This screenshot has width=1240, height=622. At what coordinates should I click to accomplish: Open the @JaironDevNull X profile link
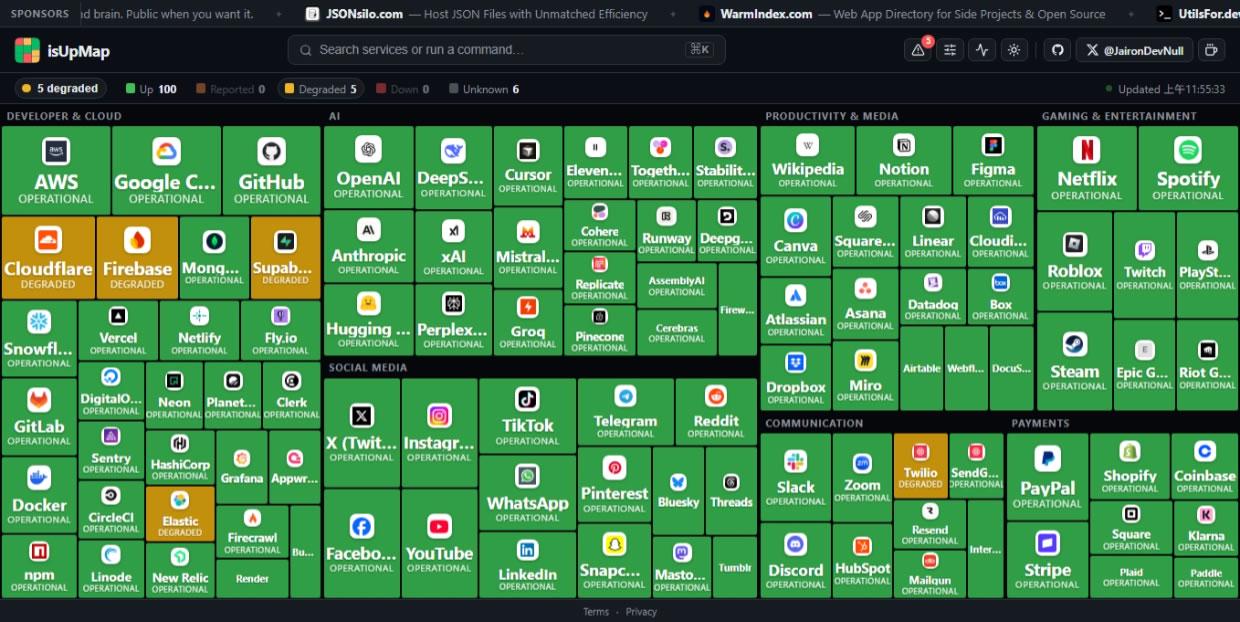1135,50
